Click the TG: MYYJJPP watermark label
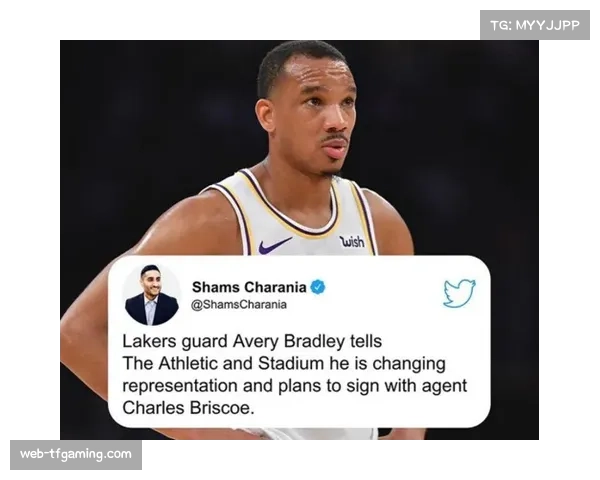The height and width of the screenshot is (480, 600). (535, 25)
